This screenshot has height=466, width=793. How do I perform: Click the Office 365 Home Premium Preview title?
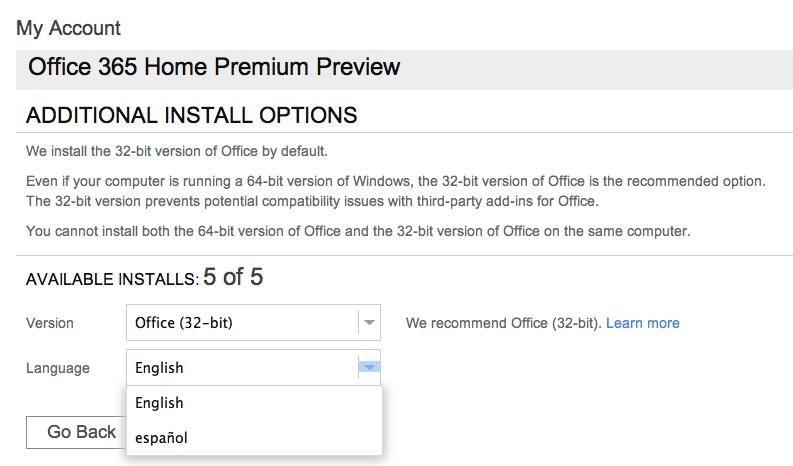tap(214, 67)
